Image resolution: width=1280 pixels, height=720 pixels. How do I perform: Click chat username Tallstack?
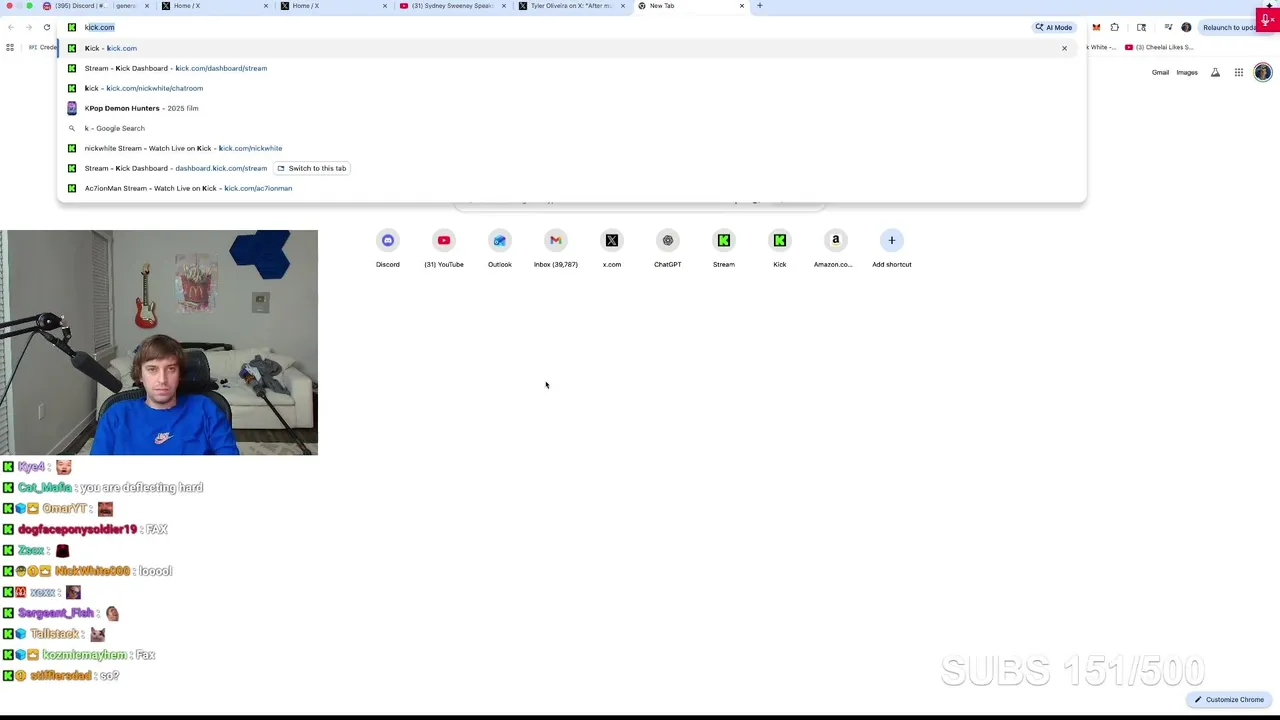[54, 634]
